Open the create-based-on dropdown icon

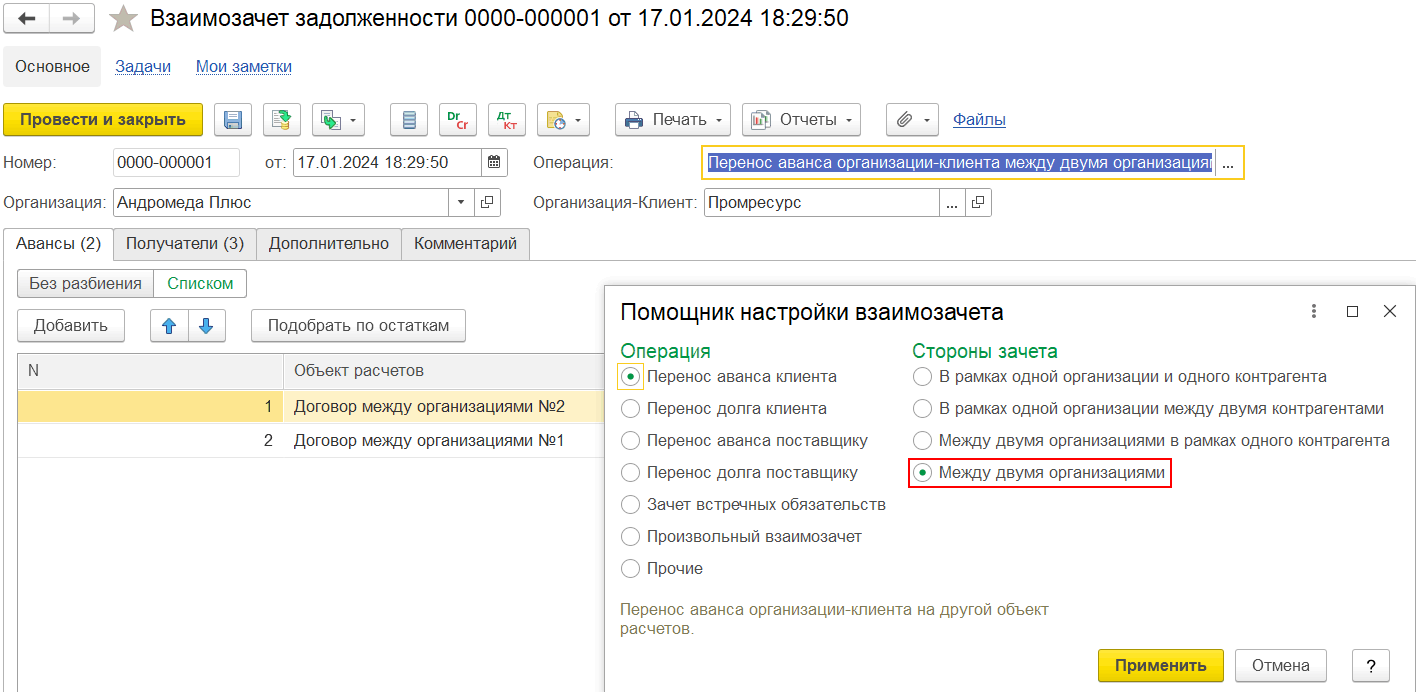[338, 120]
